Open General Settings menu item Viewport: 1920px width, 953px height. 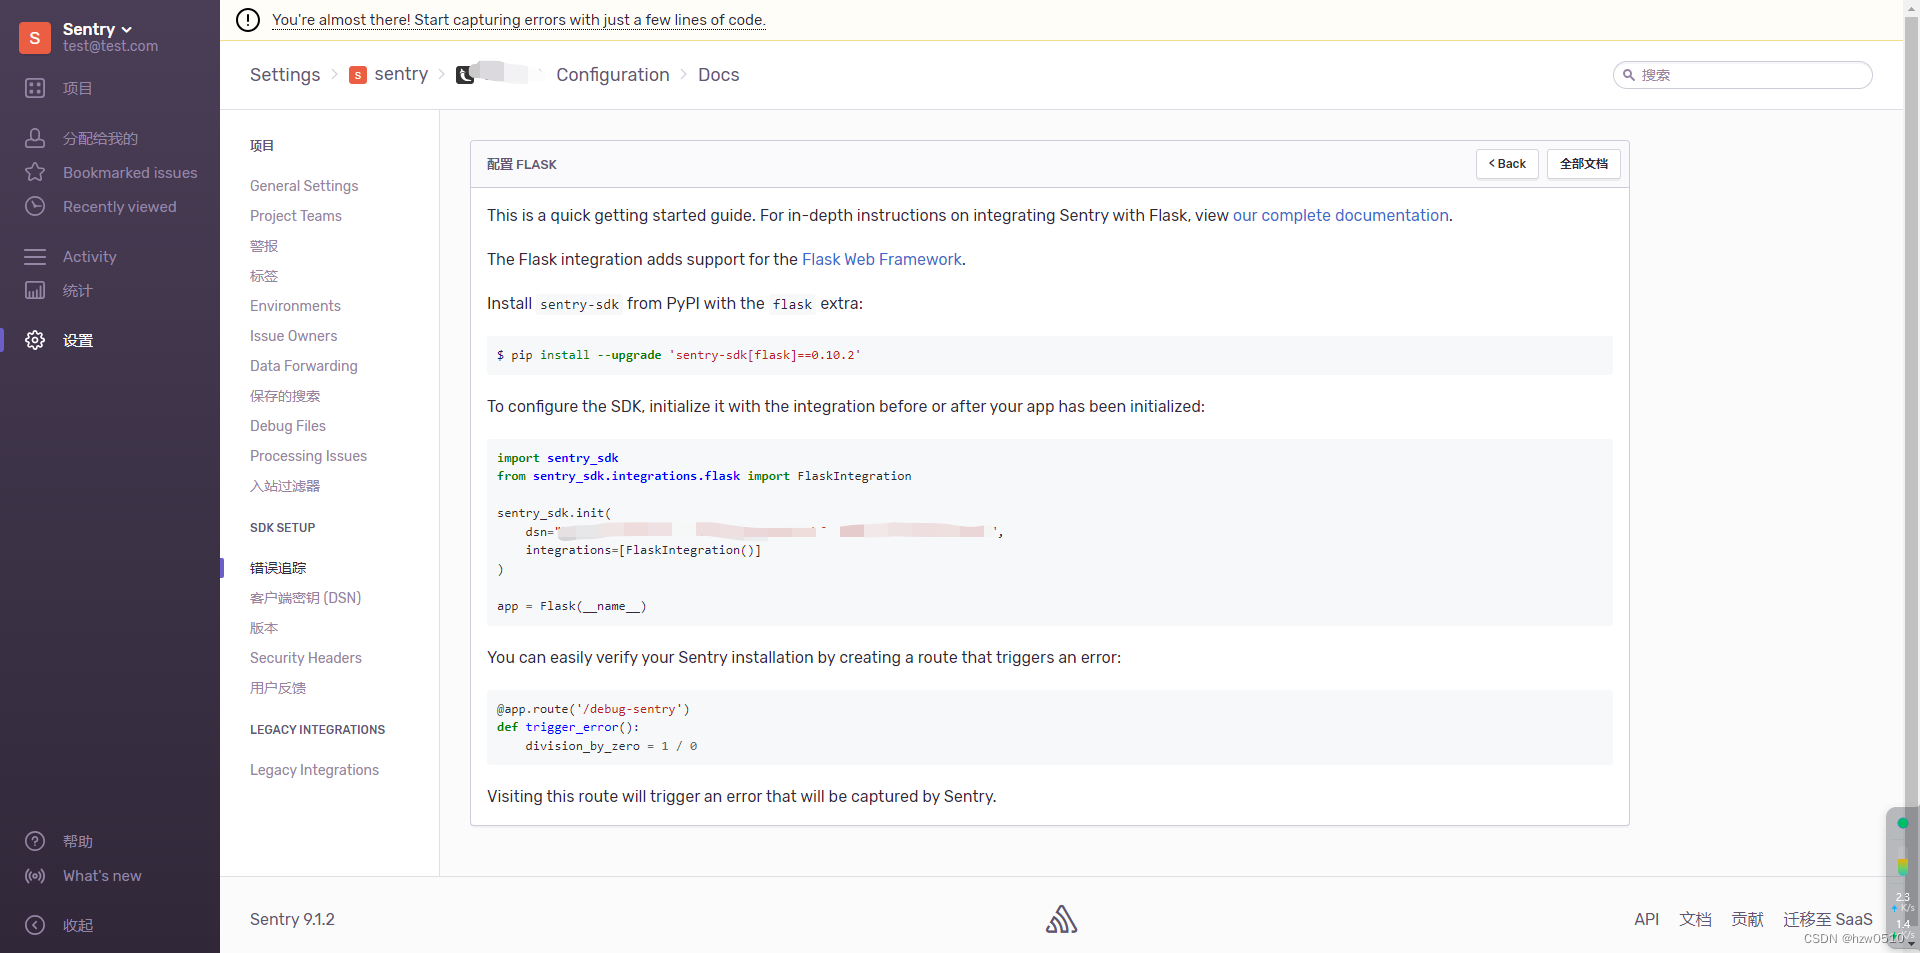pos(304,186)
